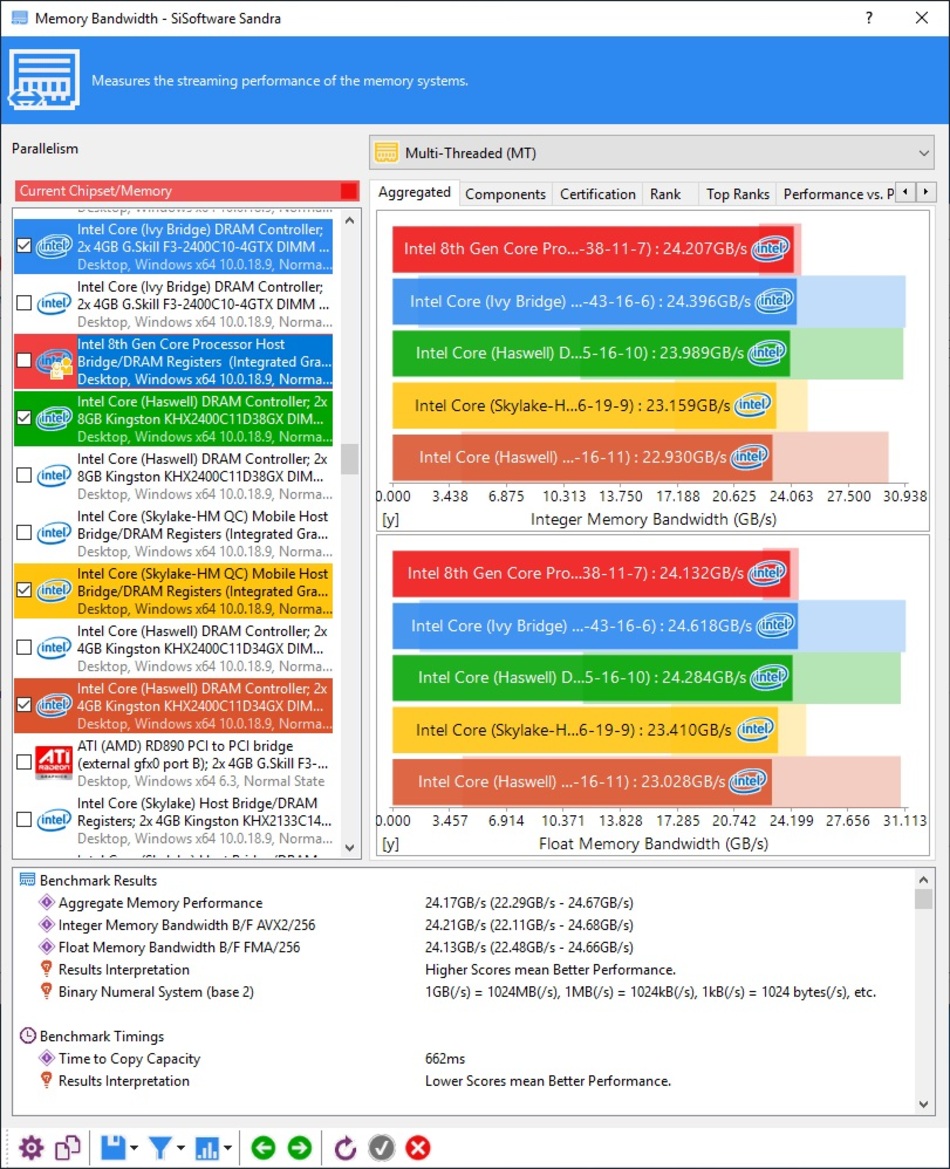Select the green Haswell 23.989GB/s integer bar
Screen dimensions: 950x1169
tap(591, 353)
